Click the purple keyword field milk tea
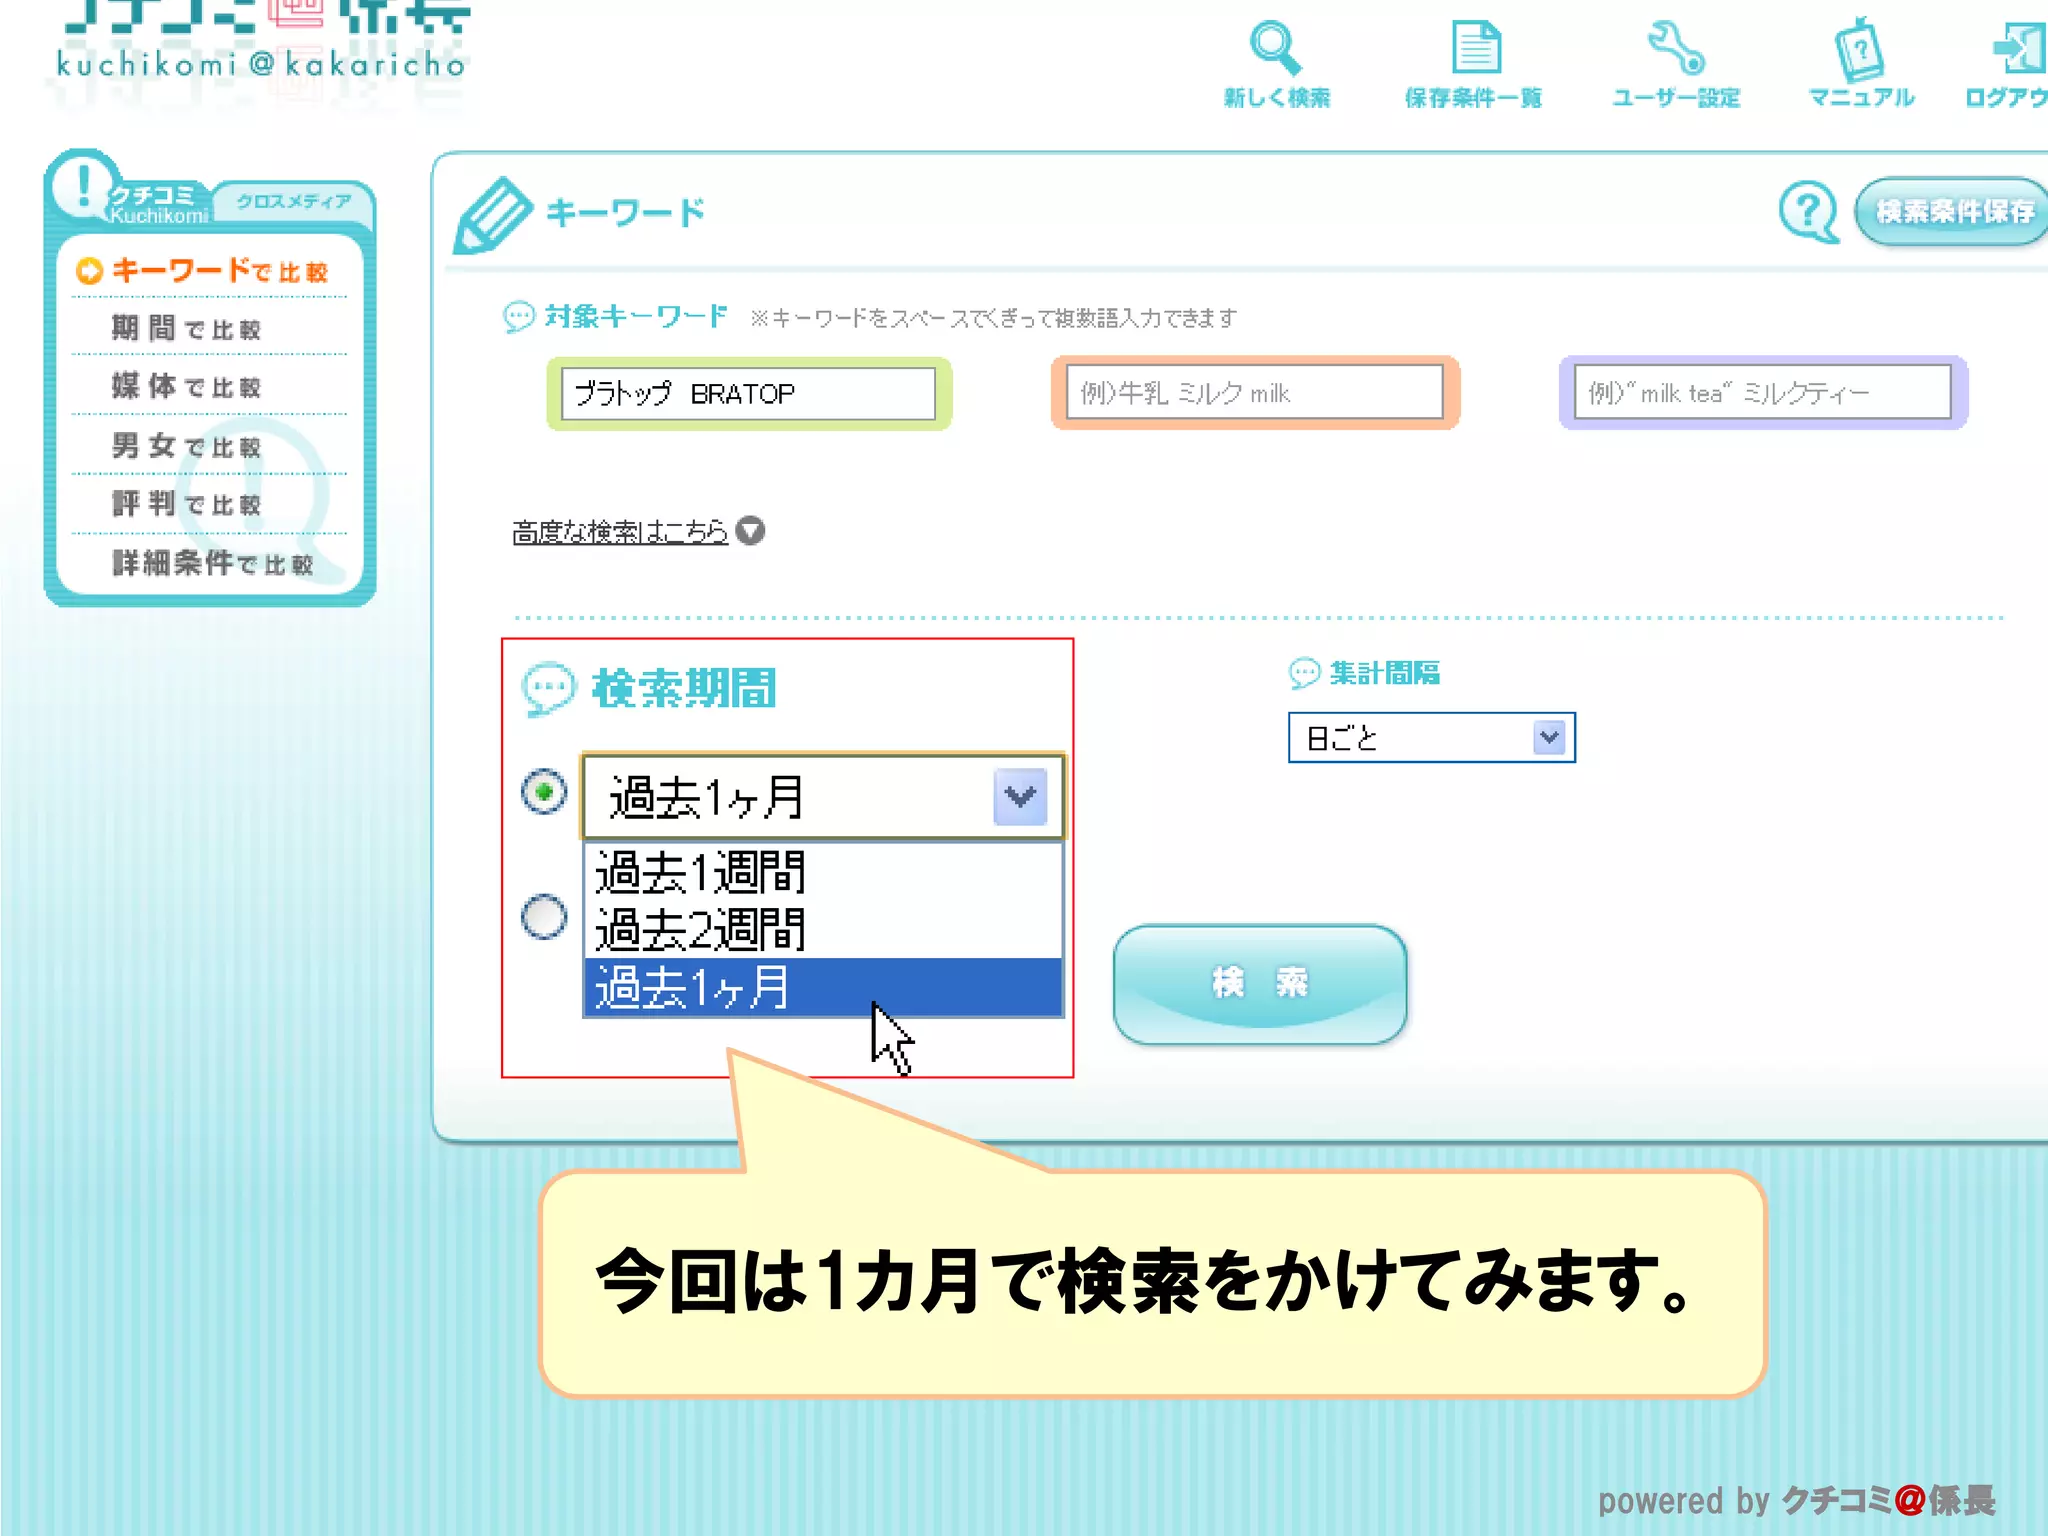Image resolution: width=2048 pixels, height=1536 pixels. click(1763, 392)
